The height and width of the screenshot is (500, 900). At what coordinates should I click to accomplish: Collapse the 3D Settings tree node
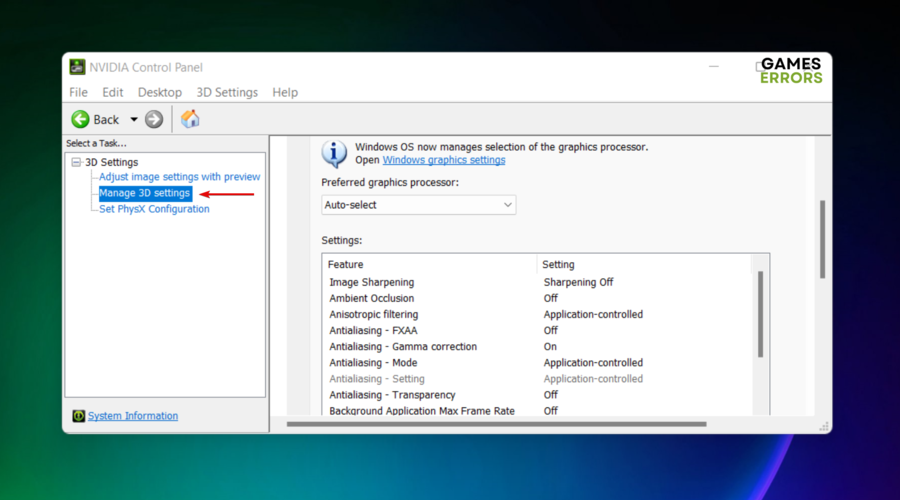click(x=76, y=162)
